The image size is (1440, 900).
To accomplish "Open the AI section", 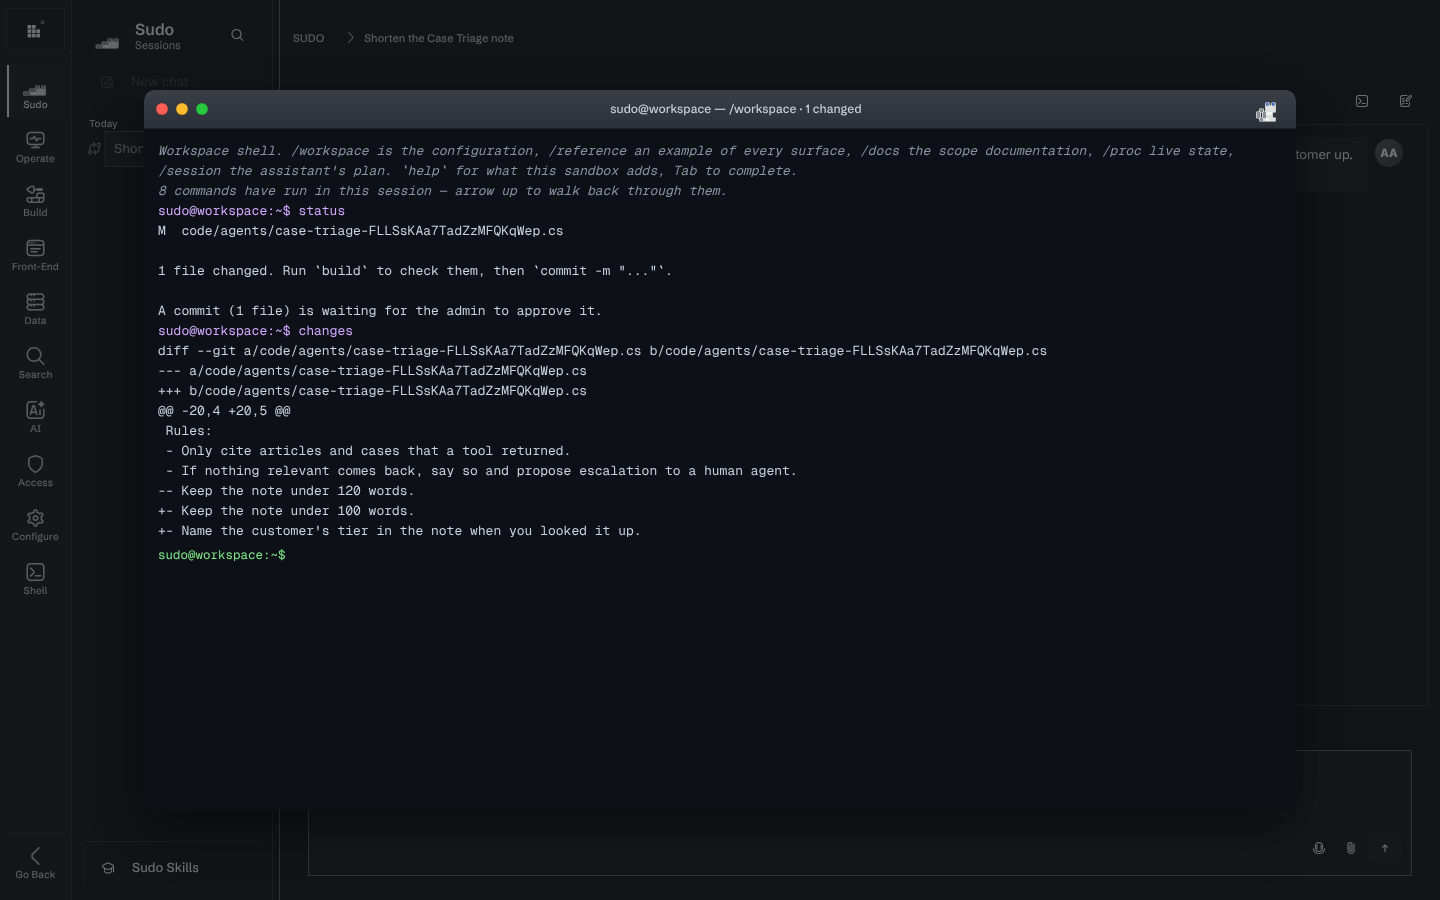I will point(35,417).
